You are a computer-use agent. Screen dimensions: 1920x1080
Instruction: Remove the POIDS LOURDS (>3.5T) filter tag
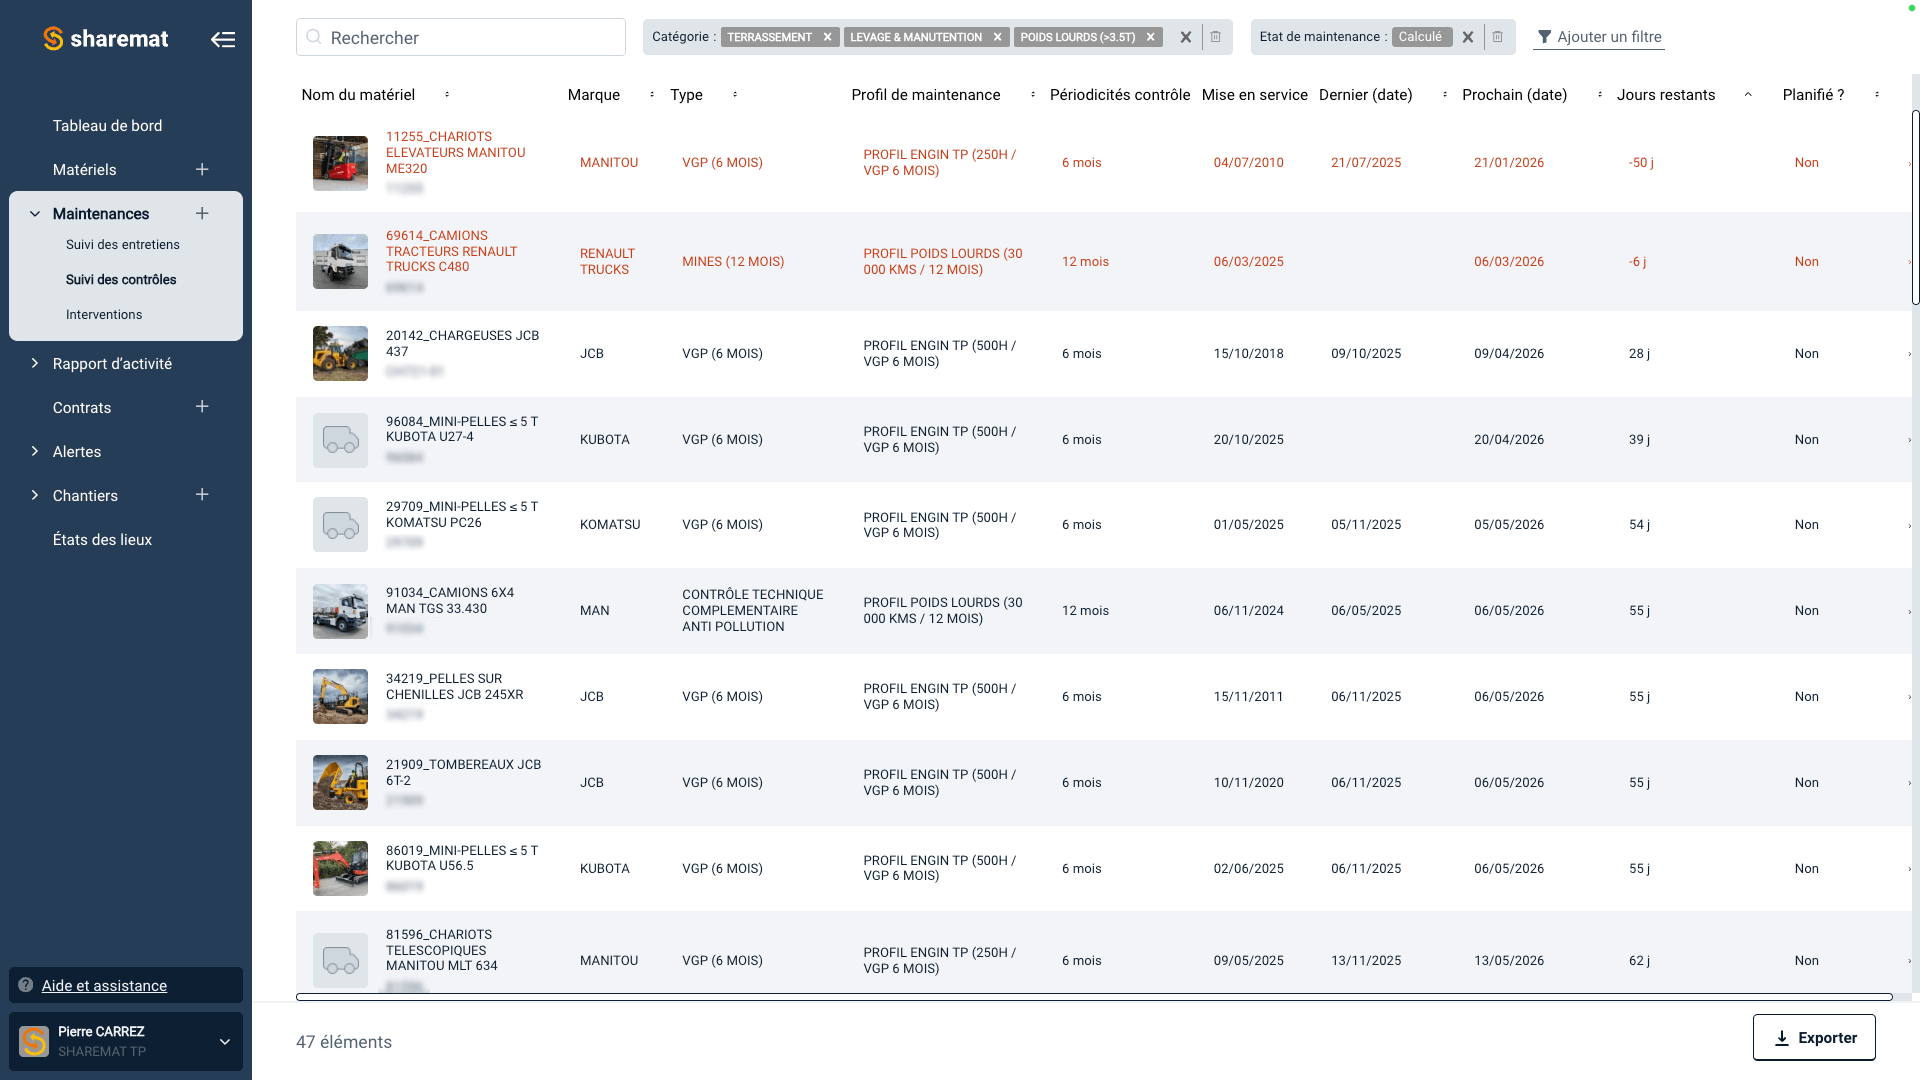tap(1151, 37)
